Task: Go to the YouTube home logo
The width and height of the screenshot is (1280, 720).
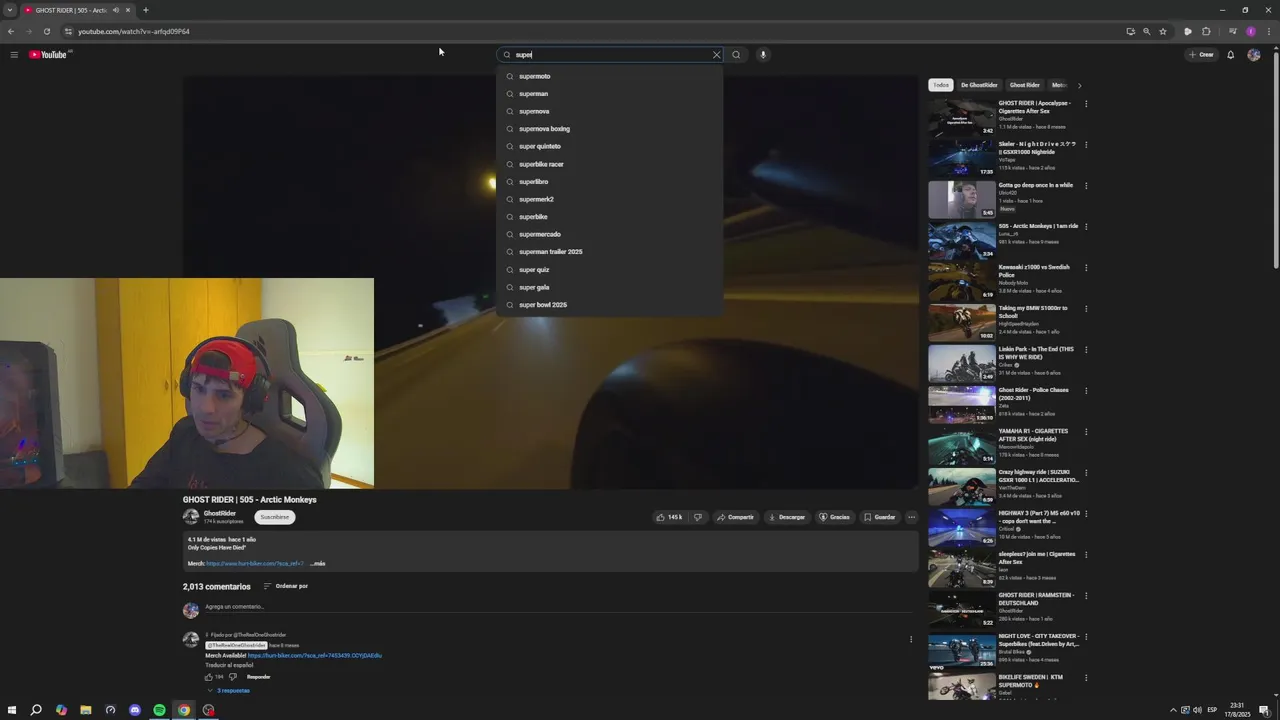Action: [x=49, y=55]
